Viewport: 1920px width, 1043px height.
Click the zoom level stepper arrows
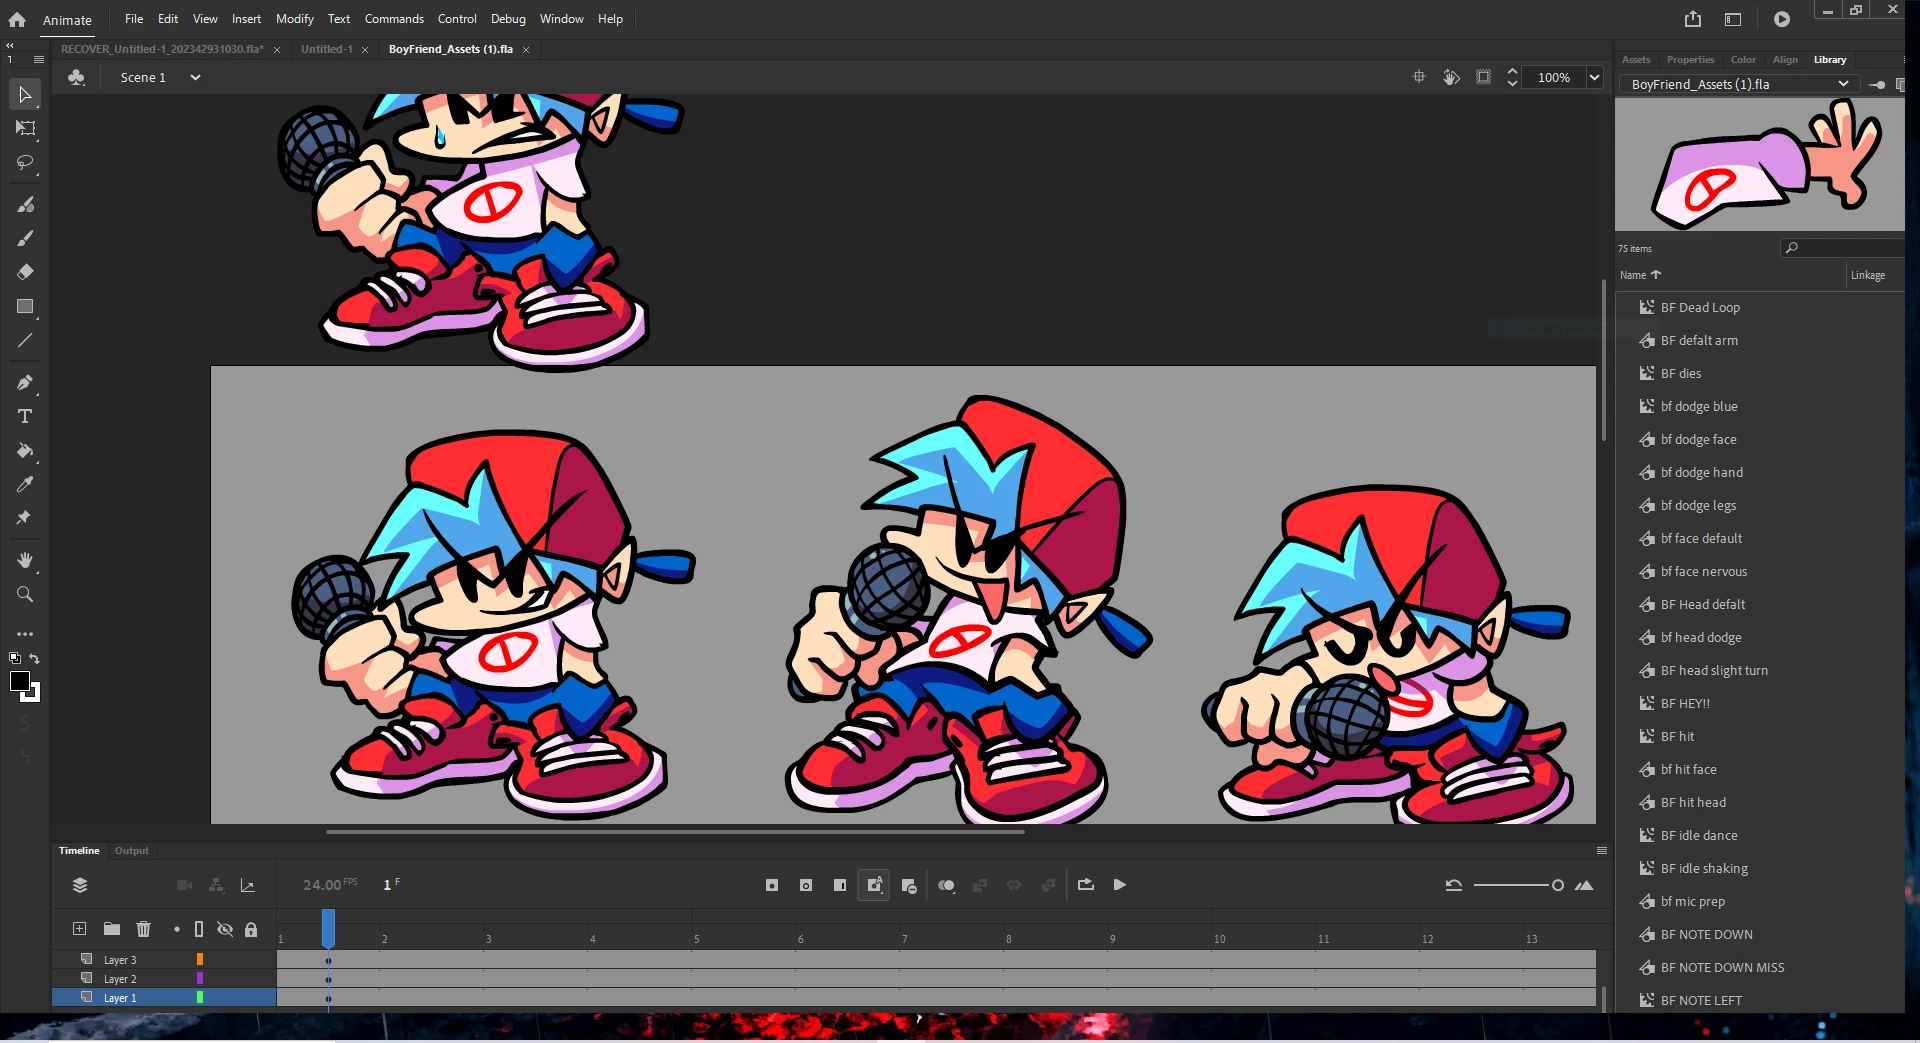(1512, 77)
